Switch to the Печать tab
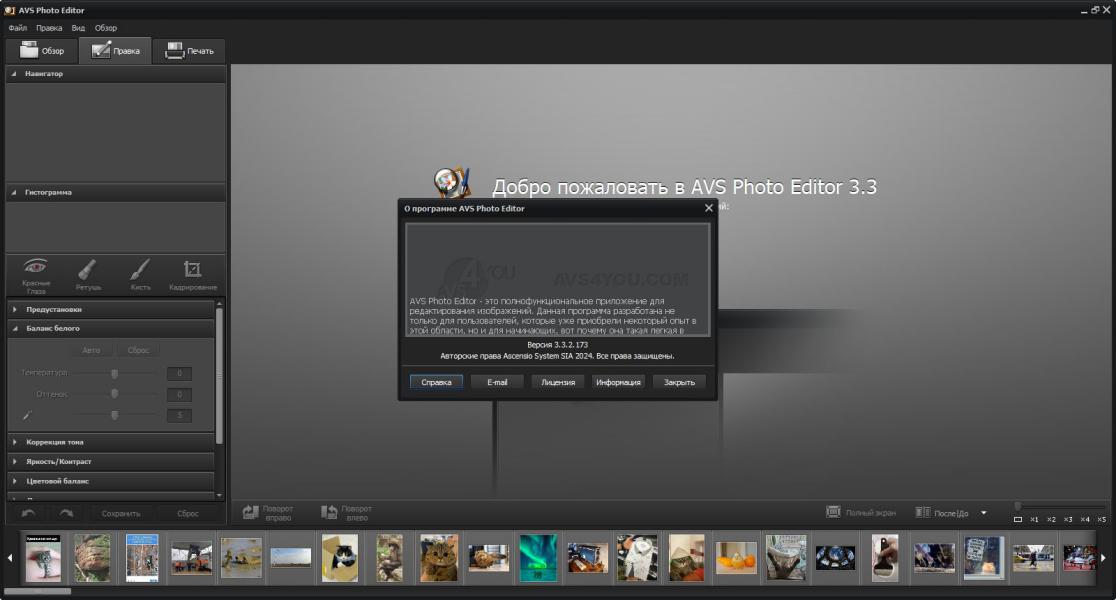The height and width of the screenshot is (600, 1116). (x=189, y=51)
